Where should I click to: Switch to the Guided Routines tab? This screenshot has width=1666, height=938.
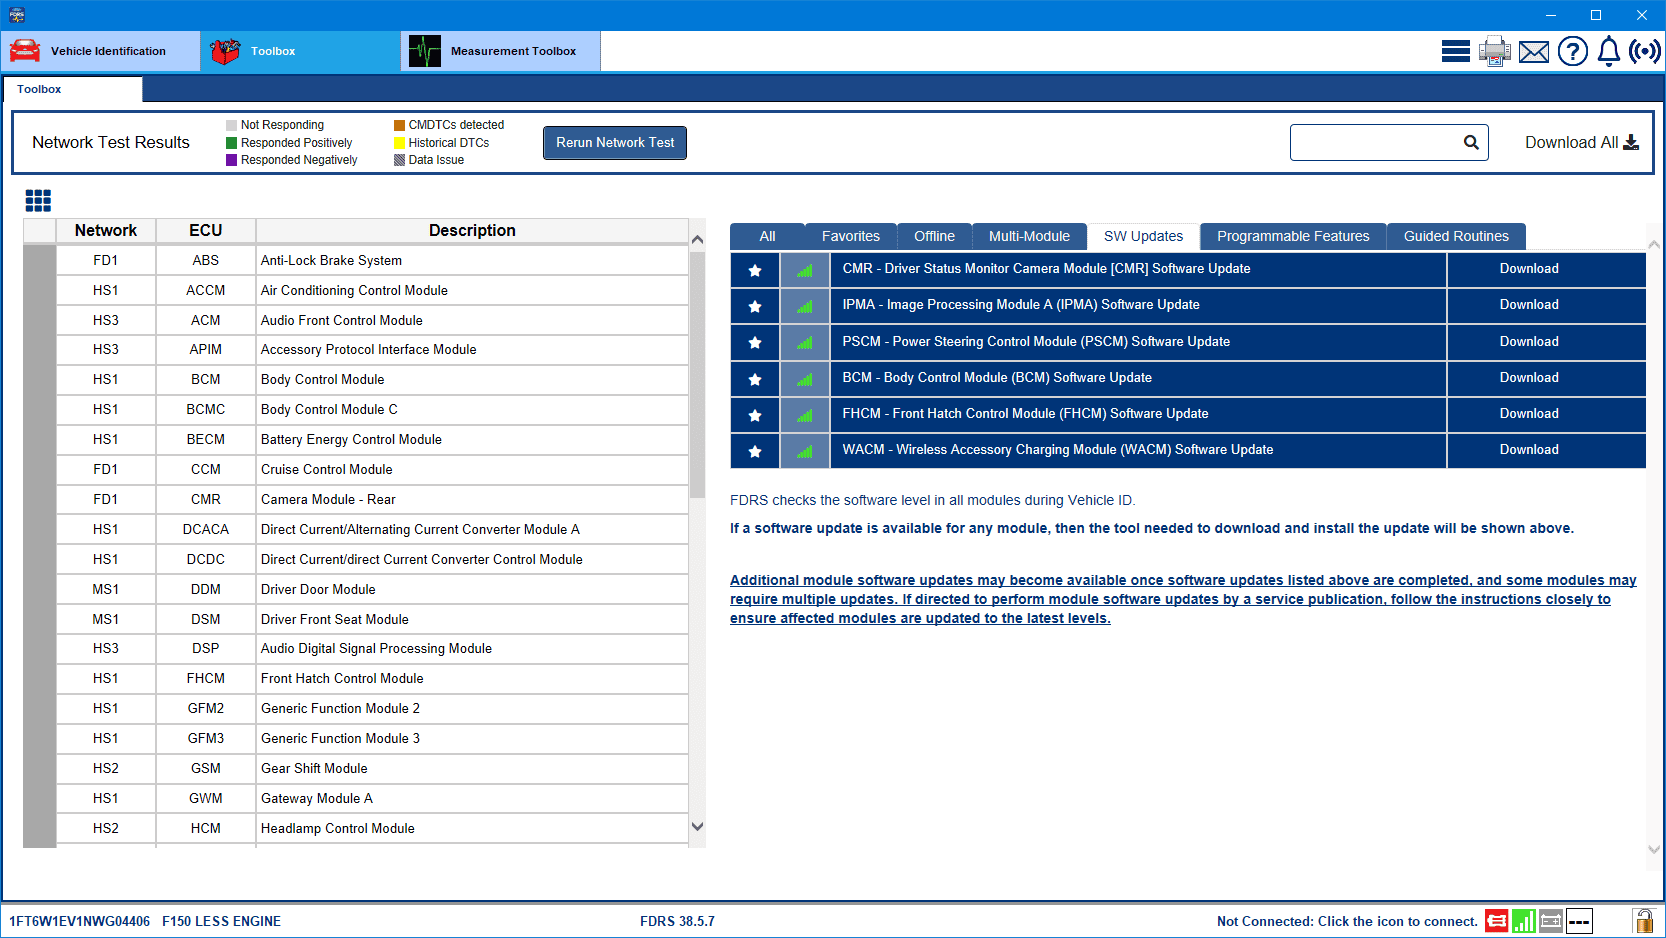[1456, 236]
